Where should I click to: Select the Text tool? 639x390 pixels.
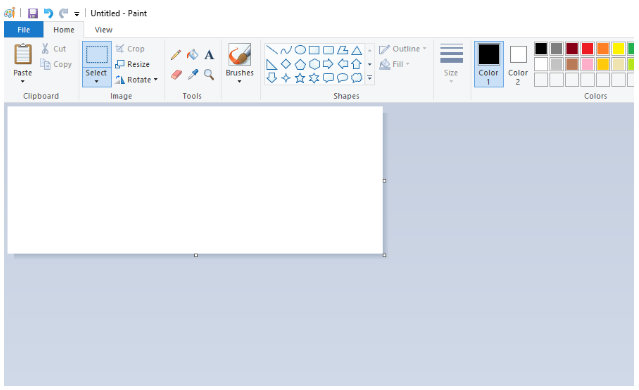(209, 55)
